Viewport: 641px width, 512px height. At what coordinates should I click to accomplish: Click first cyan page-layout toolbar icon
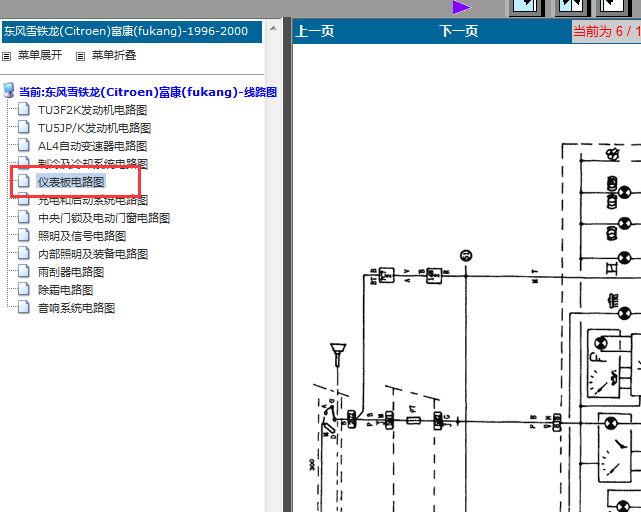527,7
